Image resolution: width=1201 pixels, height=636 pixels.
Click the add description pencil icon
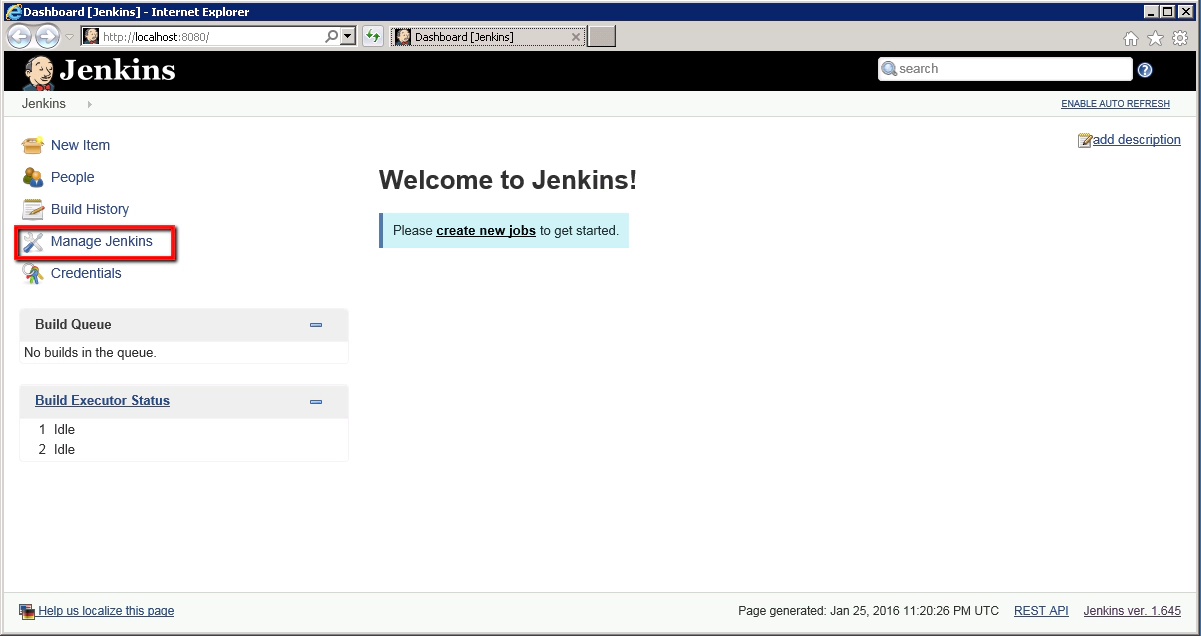(x=1083, y=139)
